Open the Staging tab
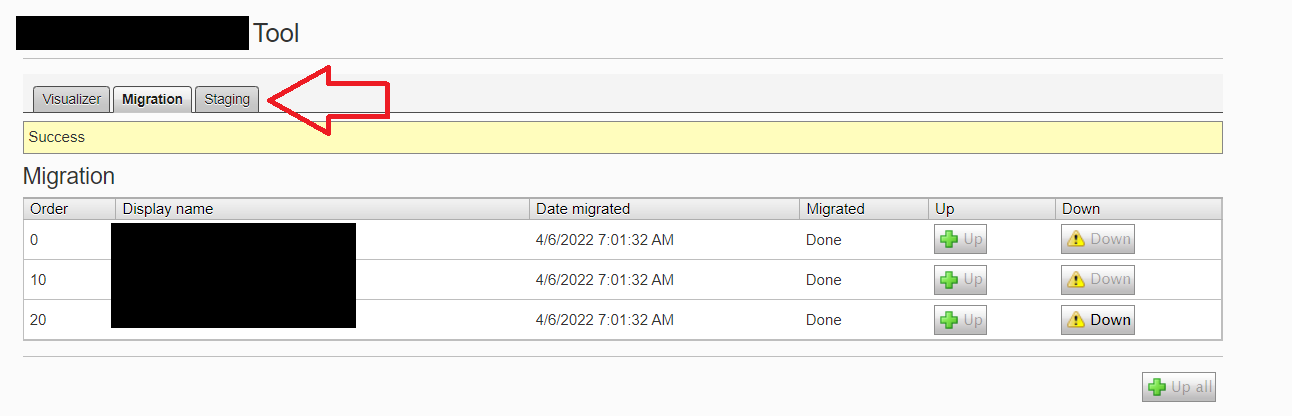This screenshot has height=416, width=1292. (227, 99)
